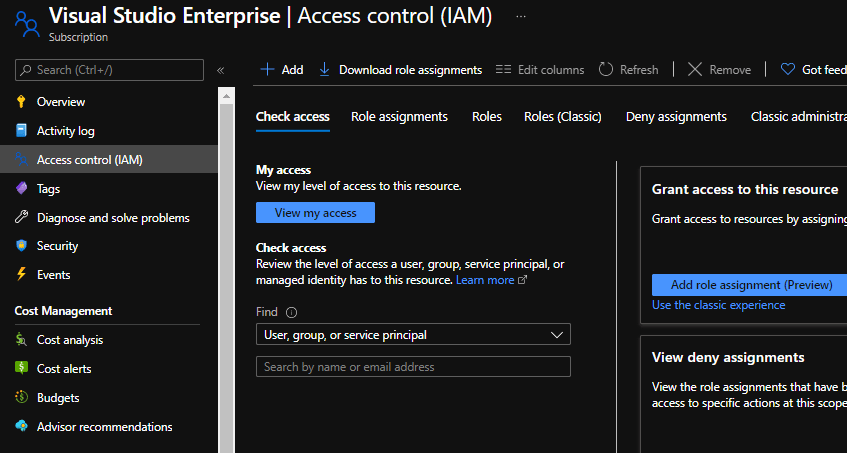
Task: Open Security via its shield icon
Action: click(21, 246)
